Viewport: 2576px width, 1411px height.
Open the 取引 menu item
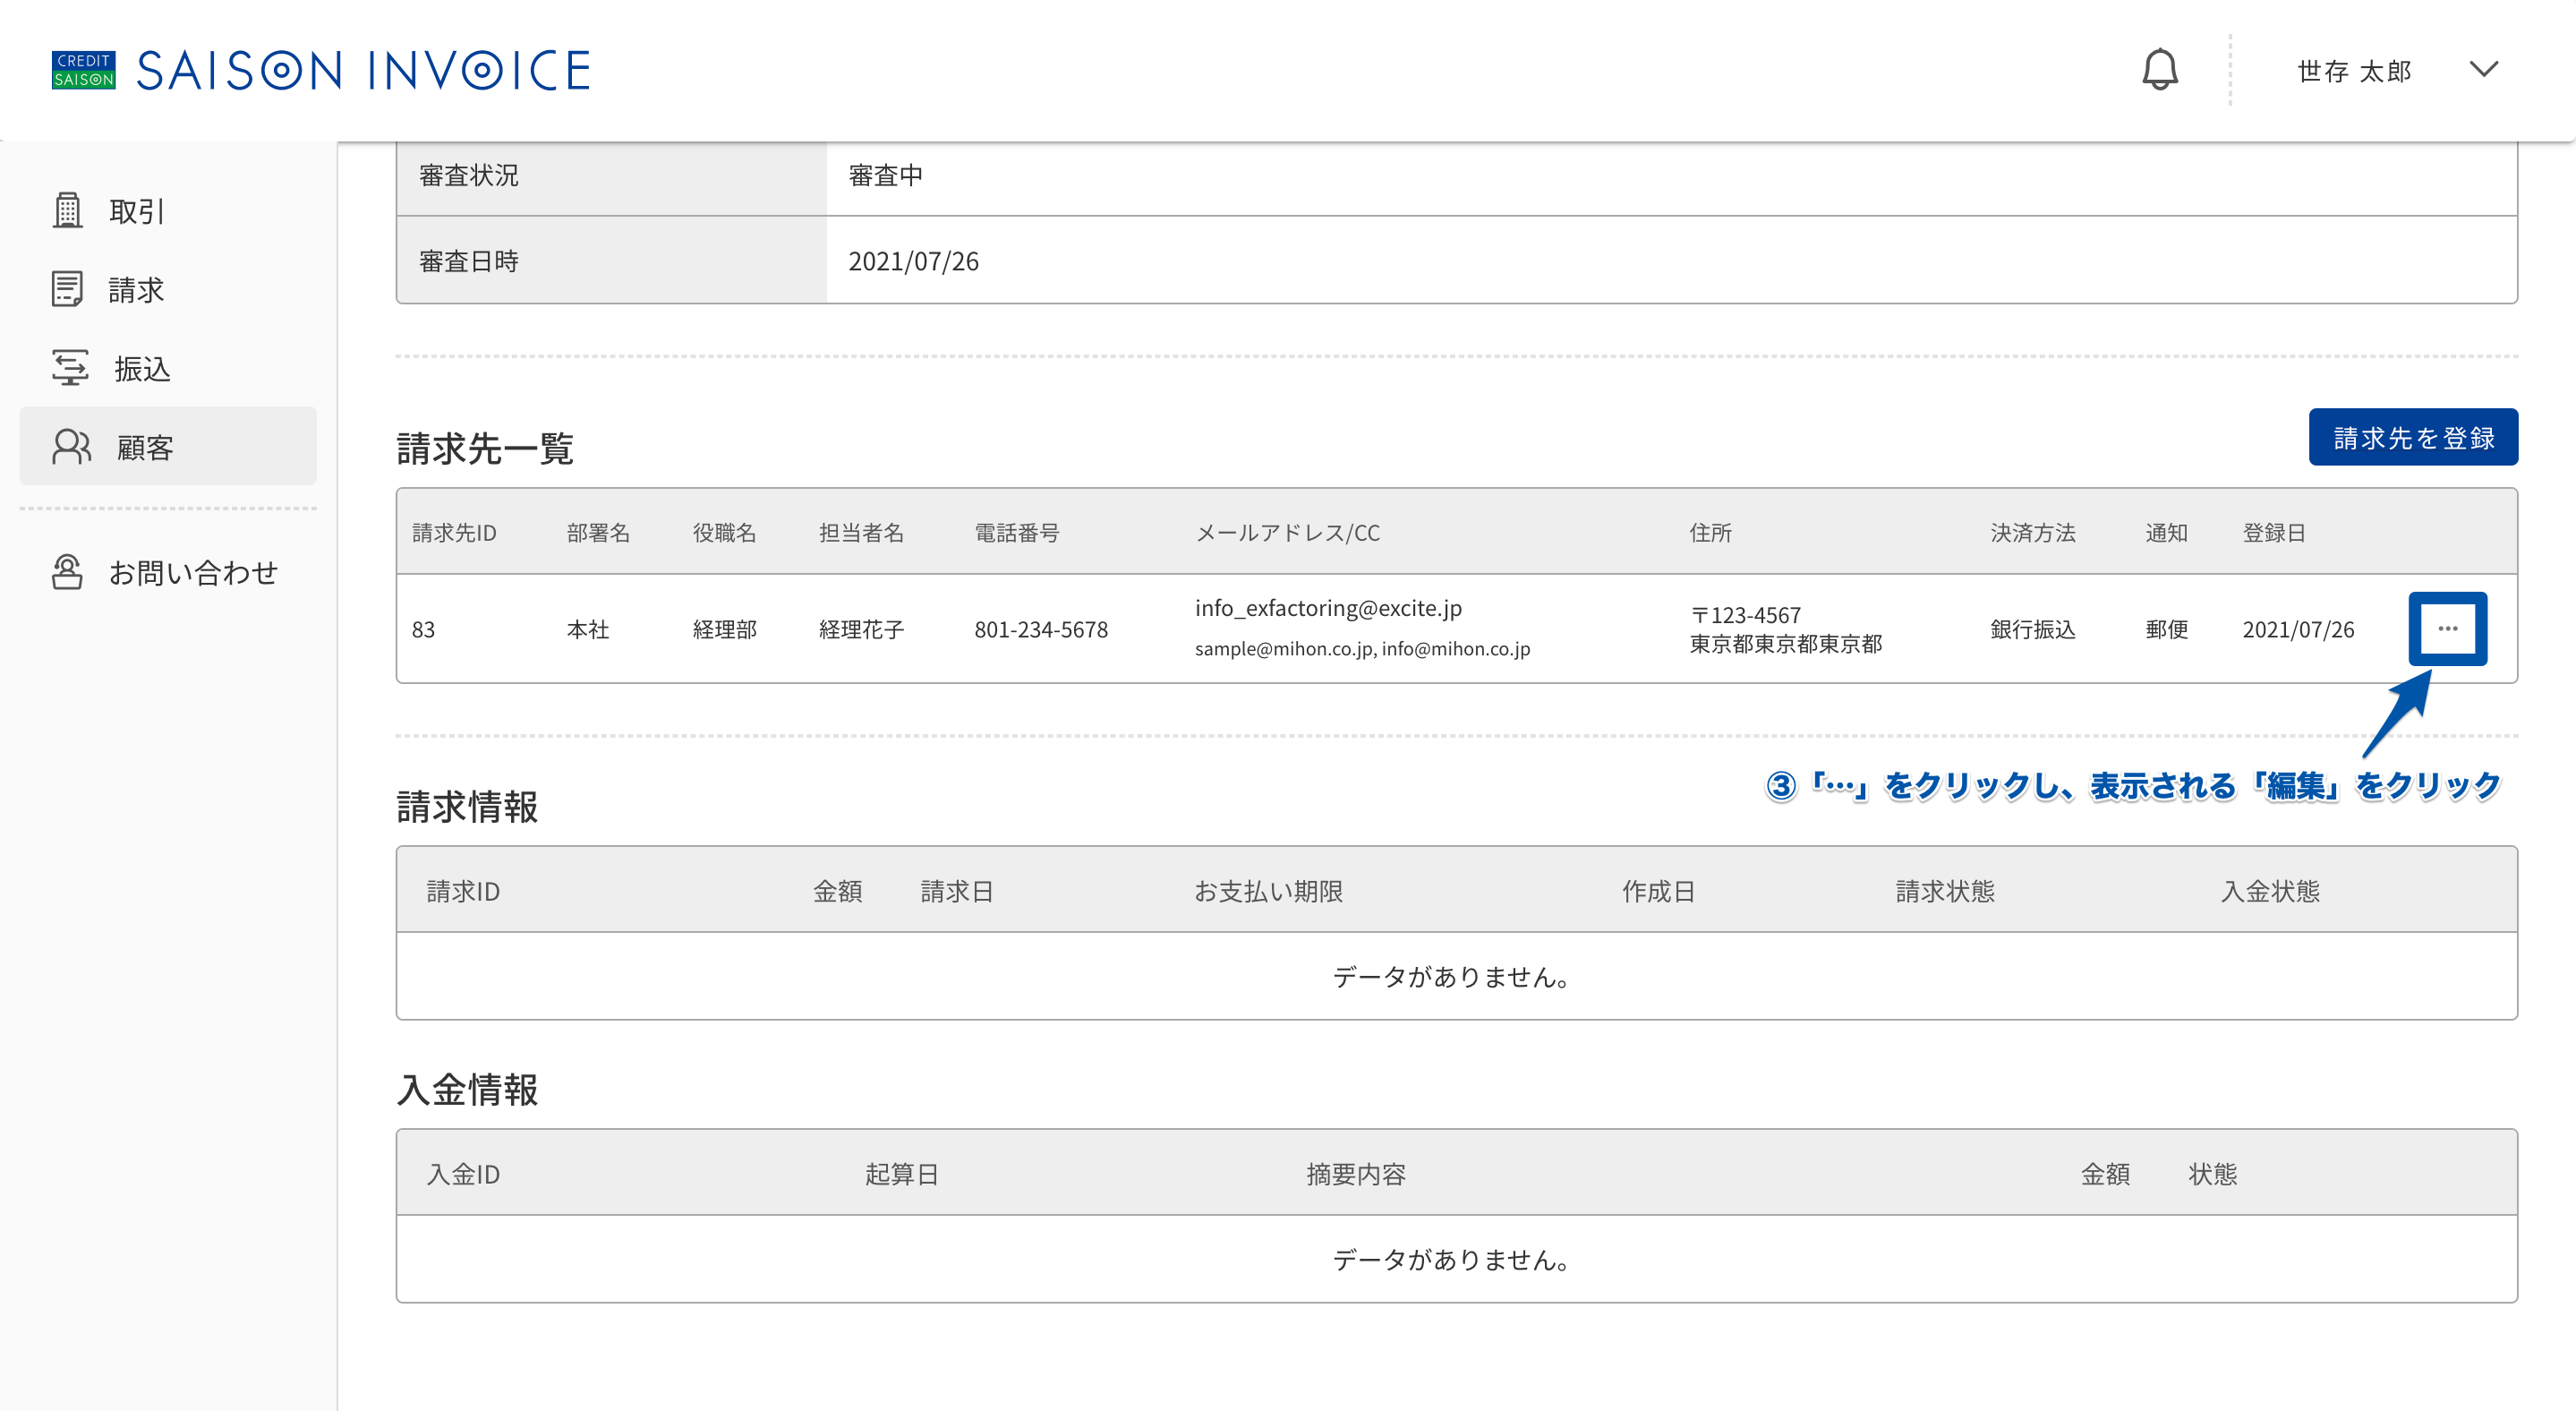[x=168, y=210]
